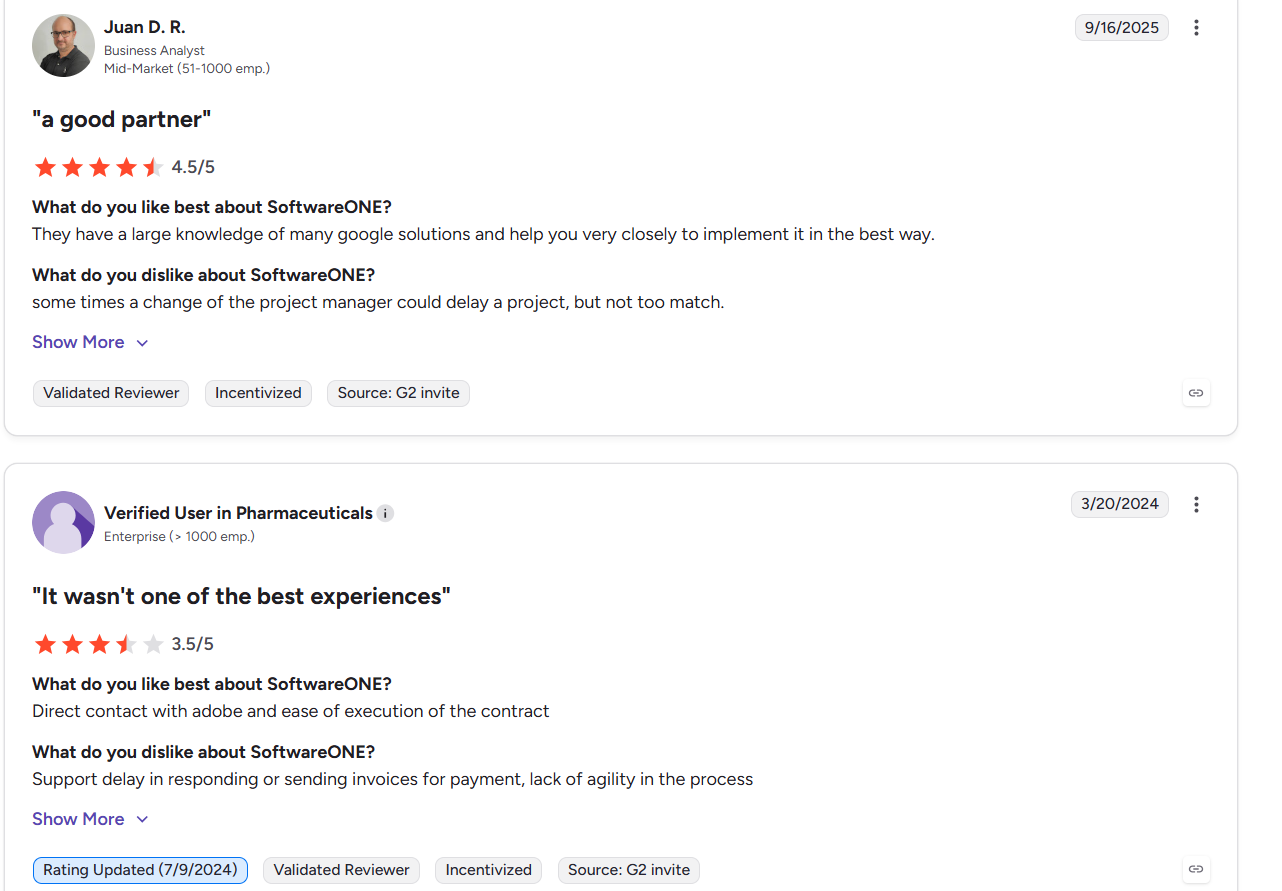
Task: Expand Show More on Juan's review
Action: coord(90,342)
